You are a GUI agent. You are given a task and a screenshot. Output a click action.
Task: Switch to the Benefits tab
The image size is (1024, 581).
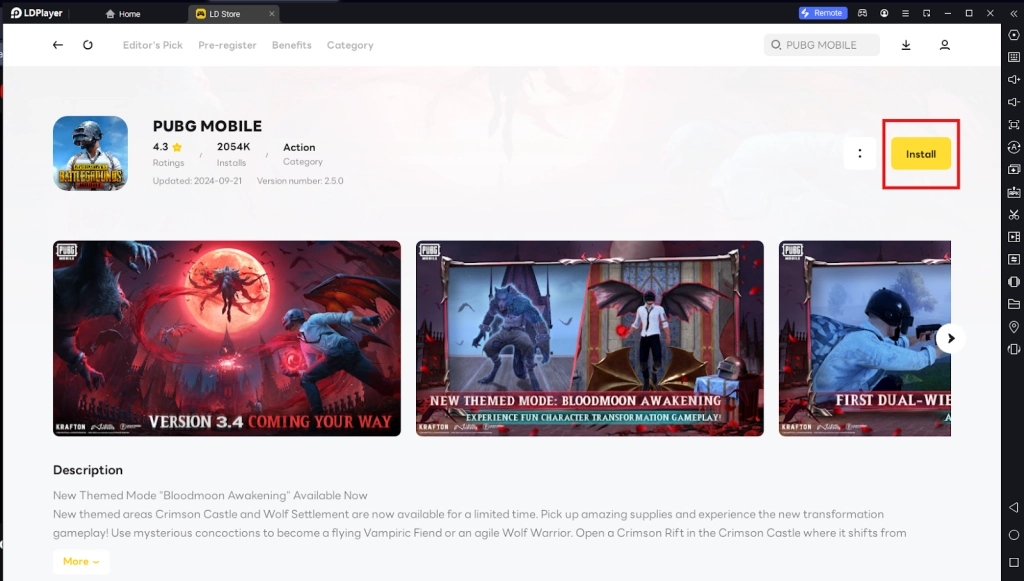(x=291, y=45)
